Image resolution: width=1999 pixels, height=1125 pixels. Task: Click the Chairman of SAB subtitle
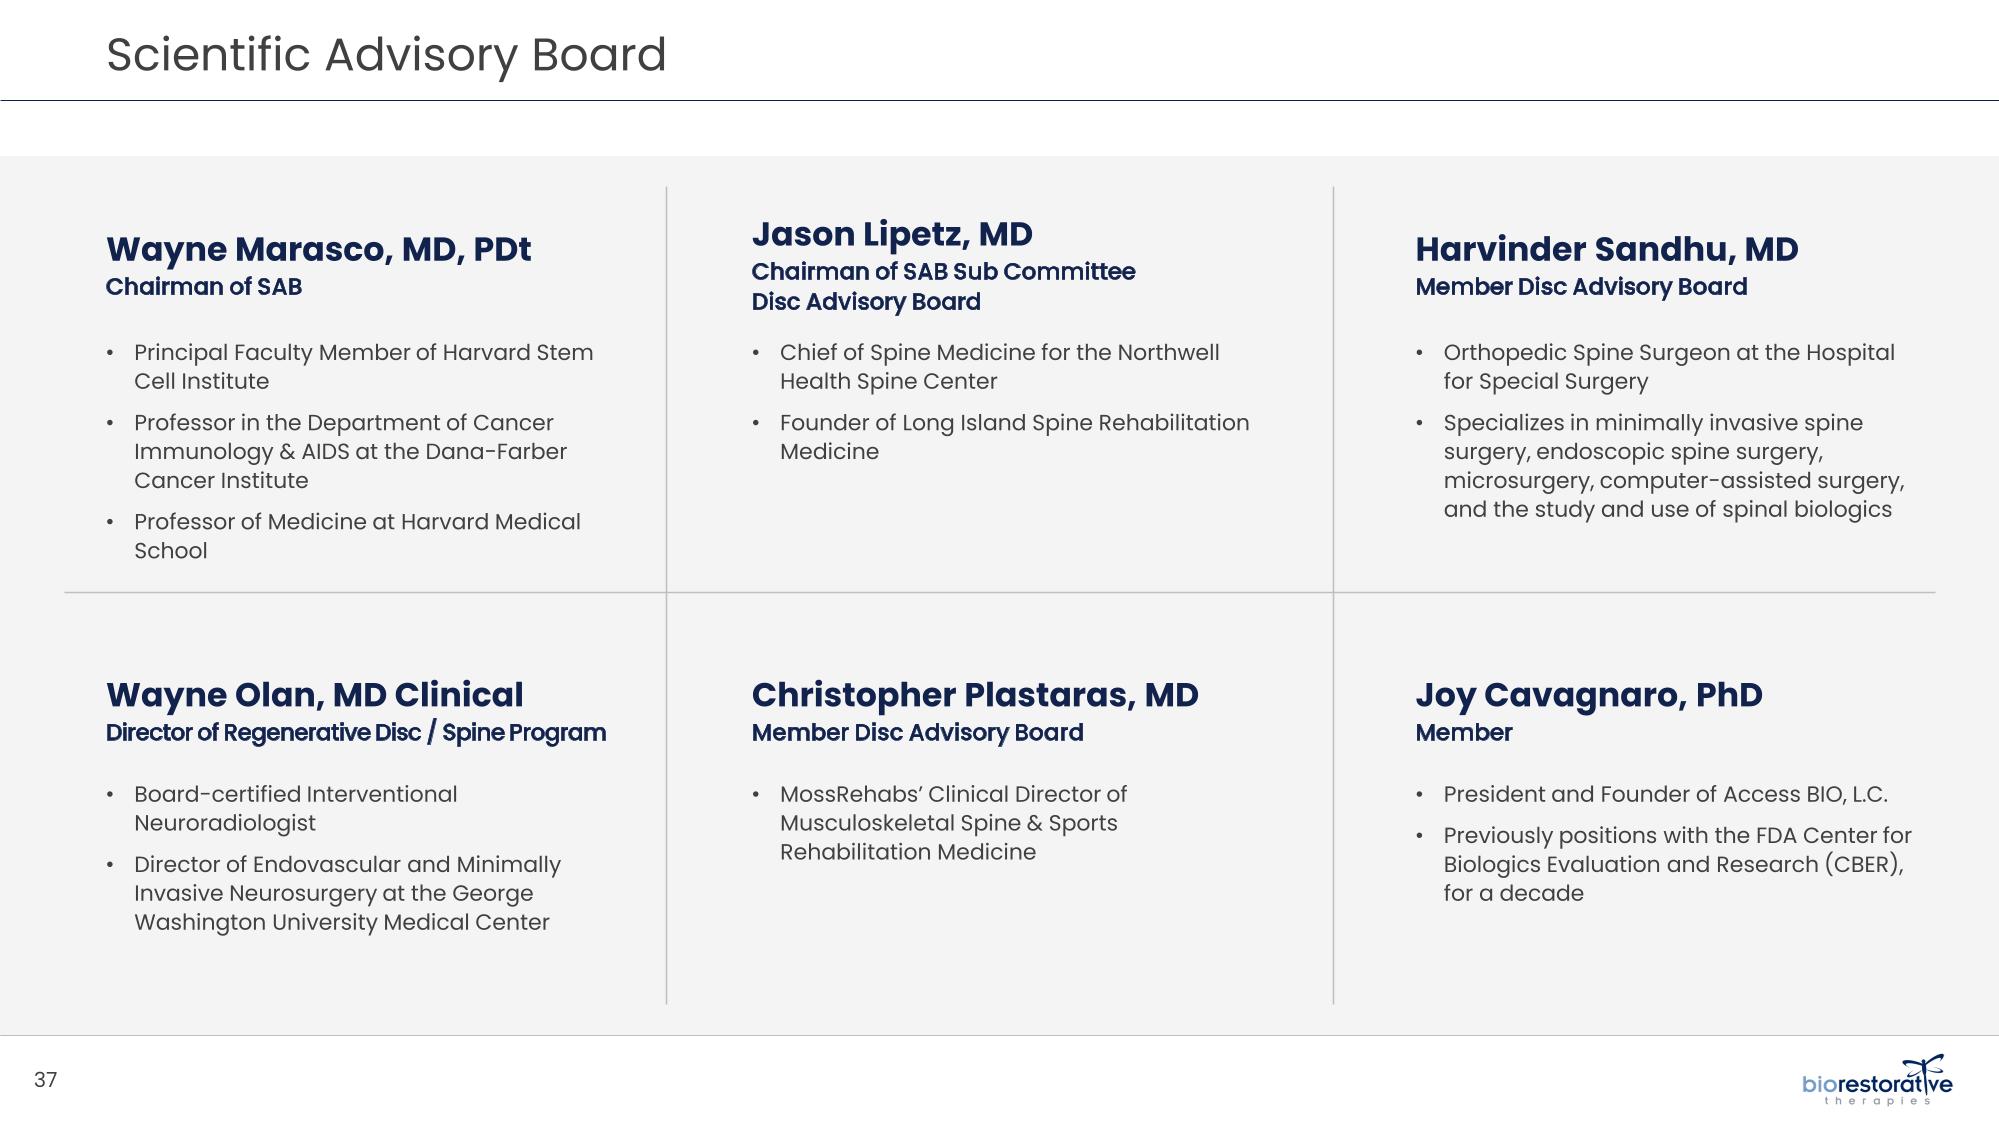click(x=204, y=287)
